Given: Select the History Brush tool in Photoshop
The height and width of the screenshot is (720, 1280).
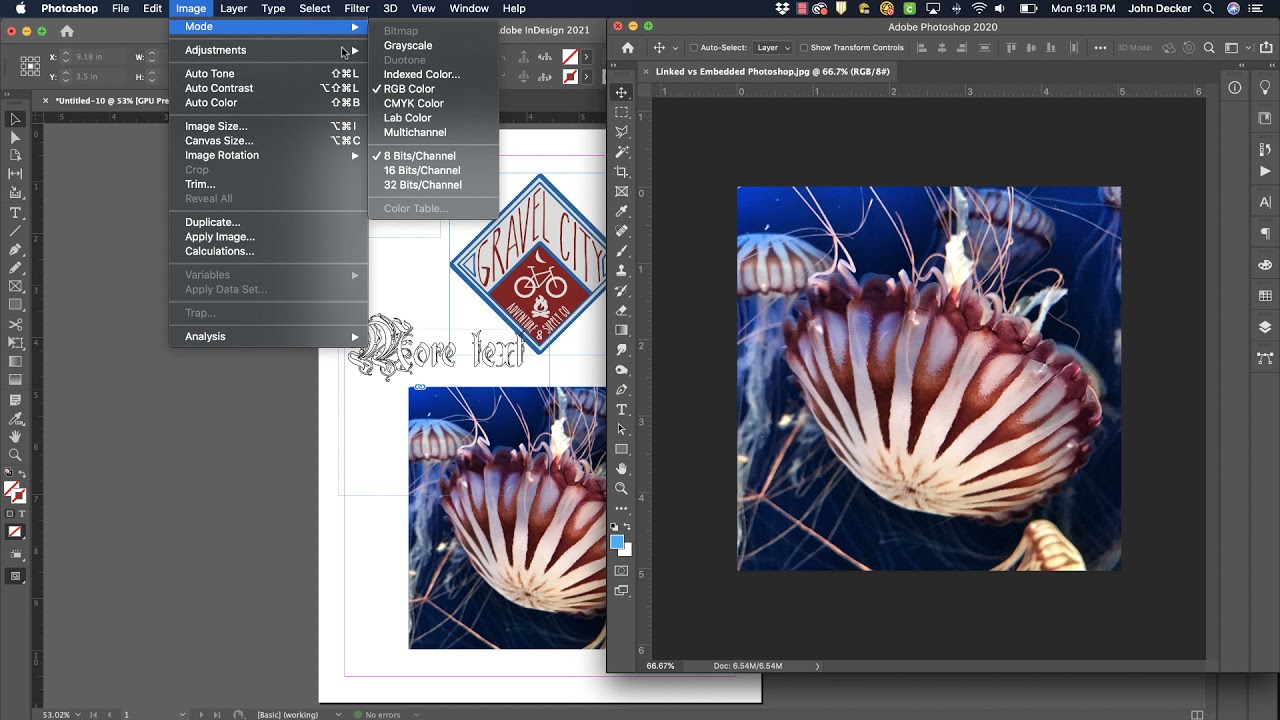Looking at the screenshot, I should point(621,290).
